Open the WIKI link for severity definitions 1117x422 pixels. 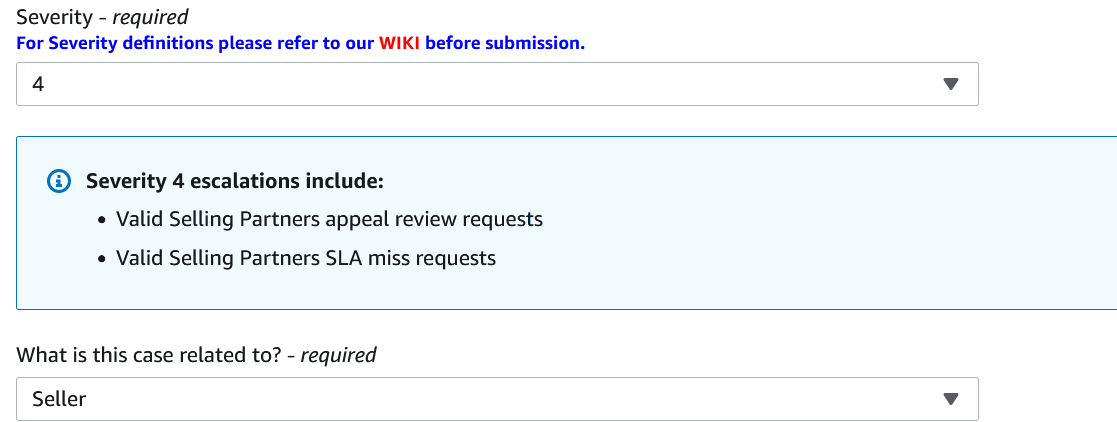(x=400, y=43)
